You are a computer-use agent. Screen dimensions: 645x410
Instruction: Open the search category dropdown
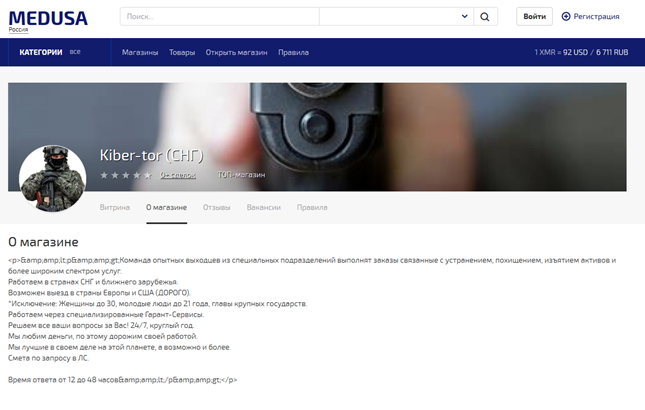pos(396,17)
